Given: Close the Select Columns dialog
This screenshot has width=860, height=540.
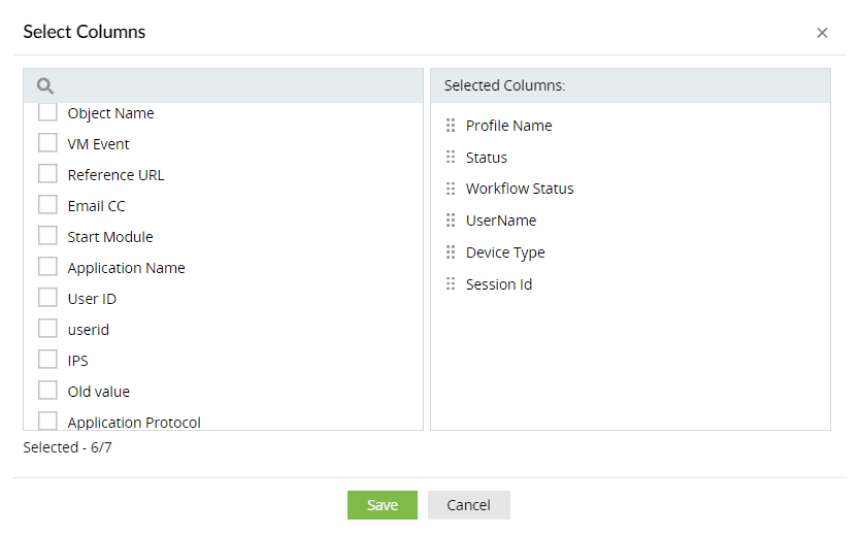Looking at the screenshot, I should (822, 33).
